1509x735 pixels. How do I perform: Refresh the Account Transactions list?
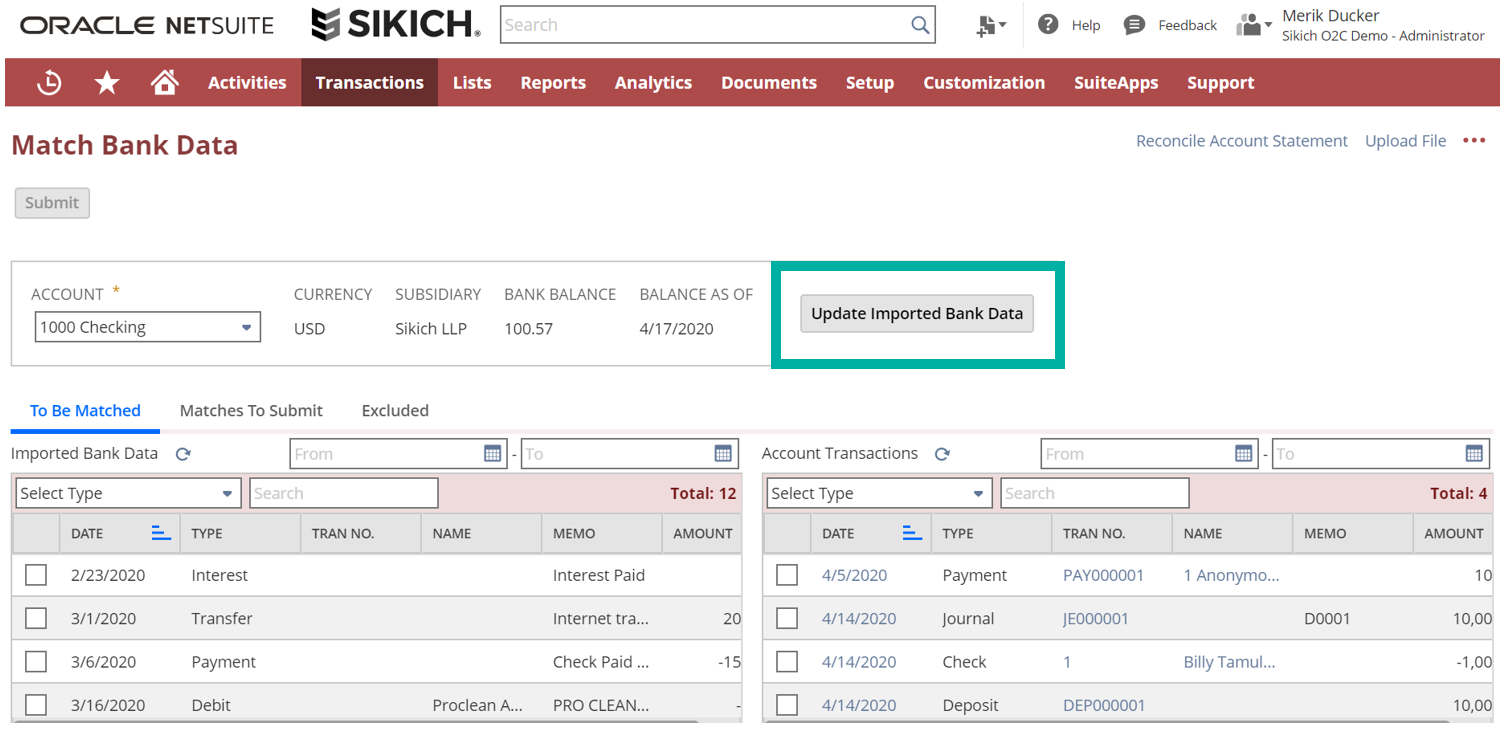pos(942,454)
